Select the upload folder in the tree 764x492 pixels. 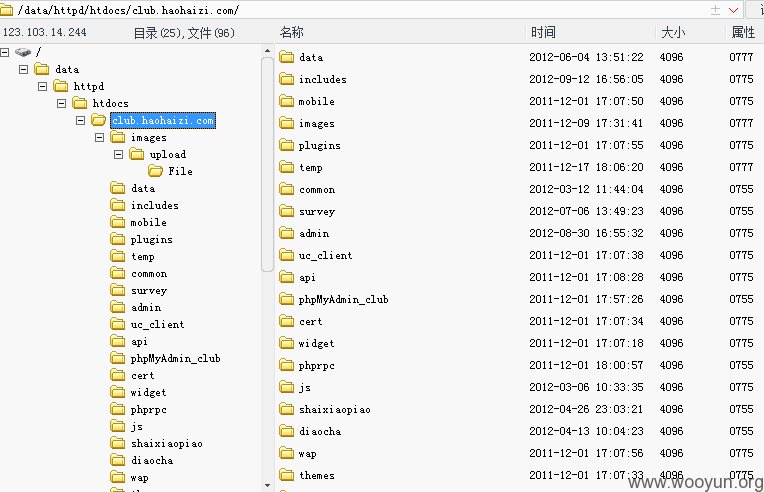click(168, 154)
